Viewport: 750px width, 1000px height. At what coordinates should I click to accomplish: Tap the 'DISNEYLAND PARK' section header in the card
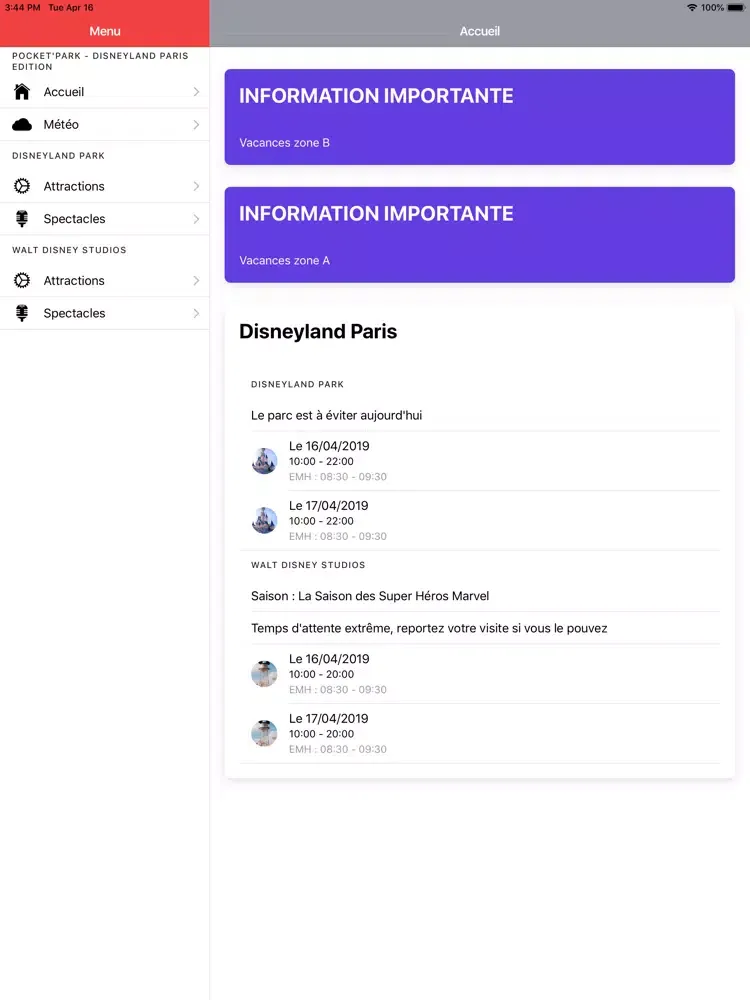click(x=297, y=385)
